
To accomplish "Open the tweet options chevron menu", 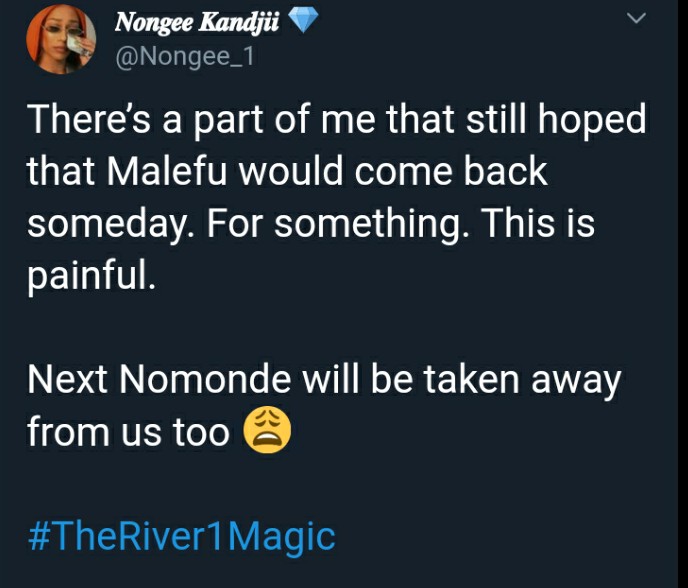I will (x=636, y=18).
